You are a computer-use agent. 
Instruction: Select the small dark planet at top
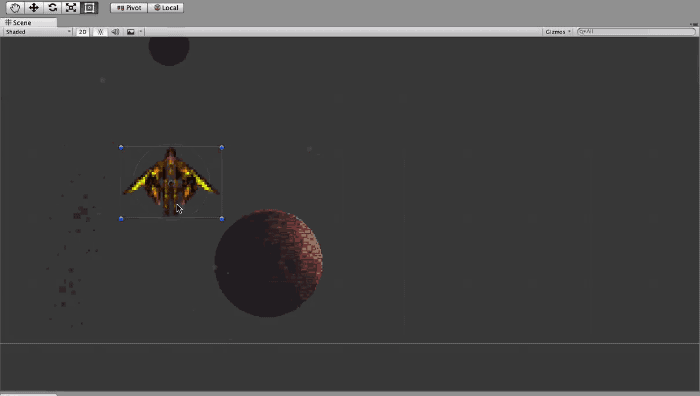pos(169,50)
